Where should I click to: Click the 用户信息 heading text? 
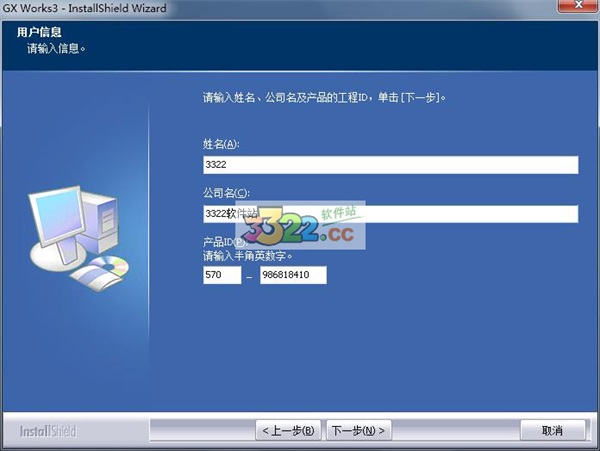coord(39,32)
